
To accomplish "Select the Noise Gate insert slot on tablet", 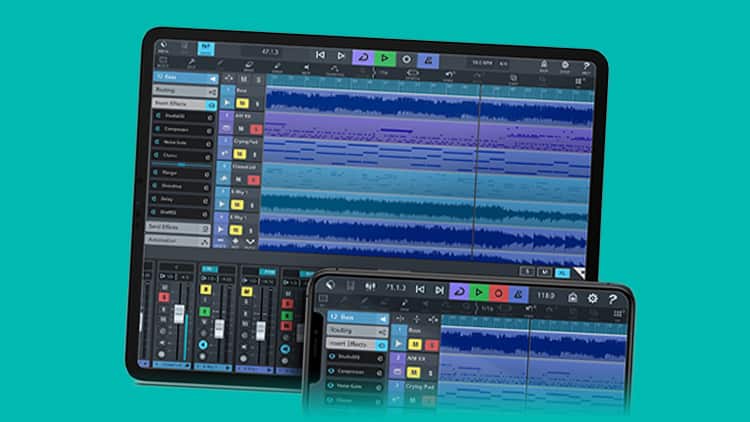I will [x=183, y=143].
